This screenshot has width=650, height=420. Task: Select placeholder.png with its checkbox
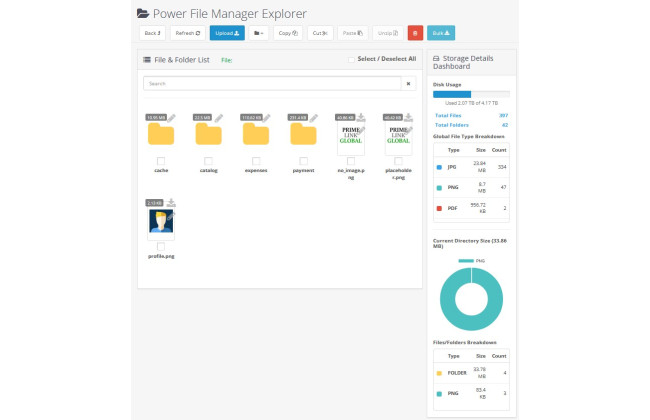coord(398,161)
